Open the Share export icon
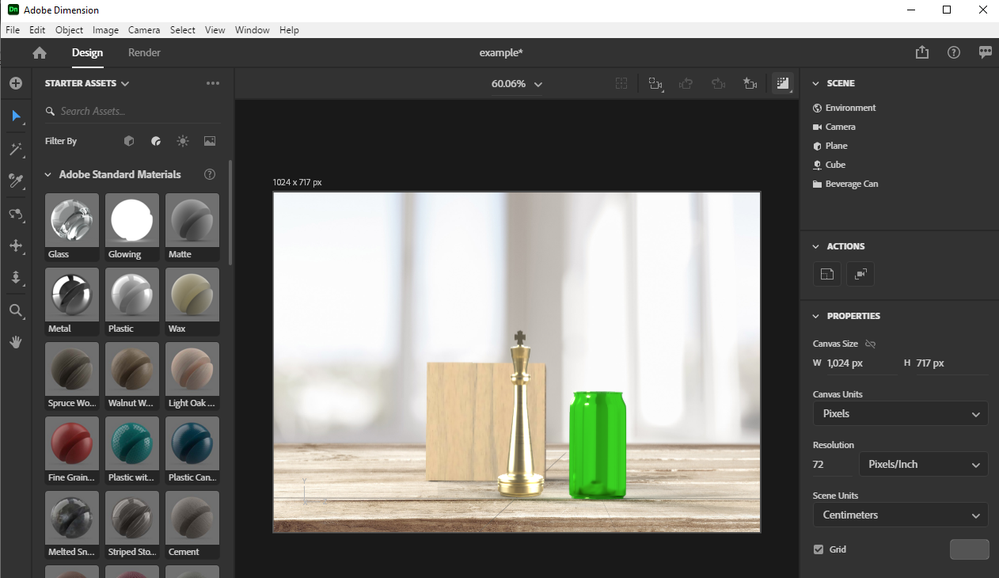The image size is (999, 578). [922, 53]
